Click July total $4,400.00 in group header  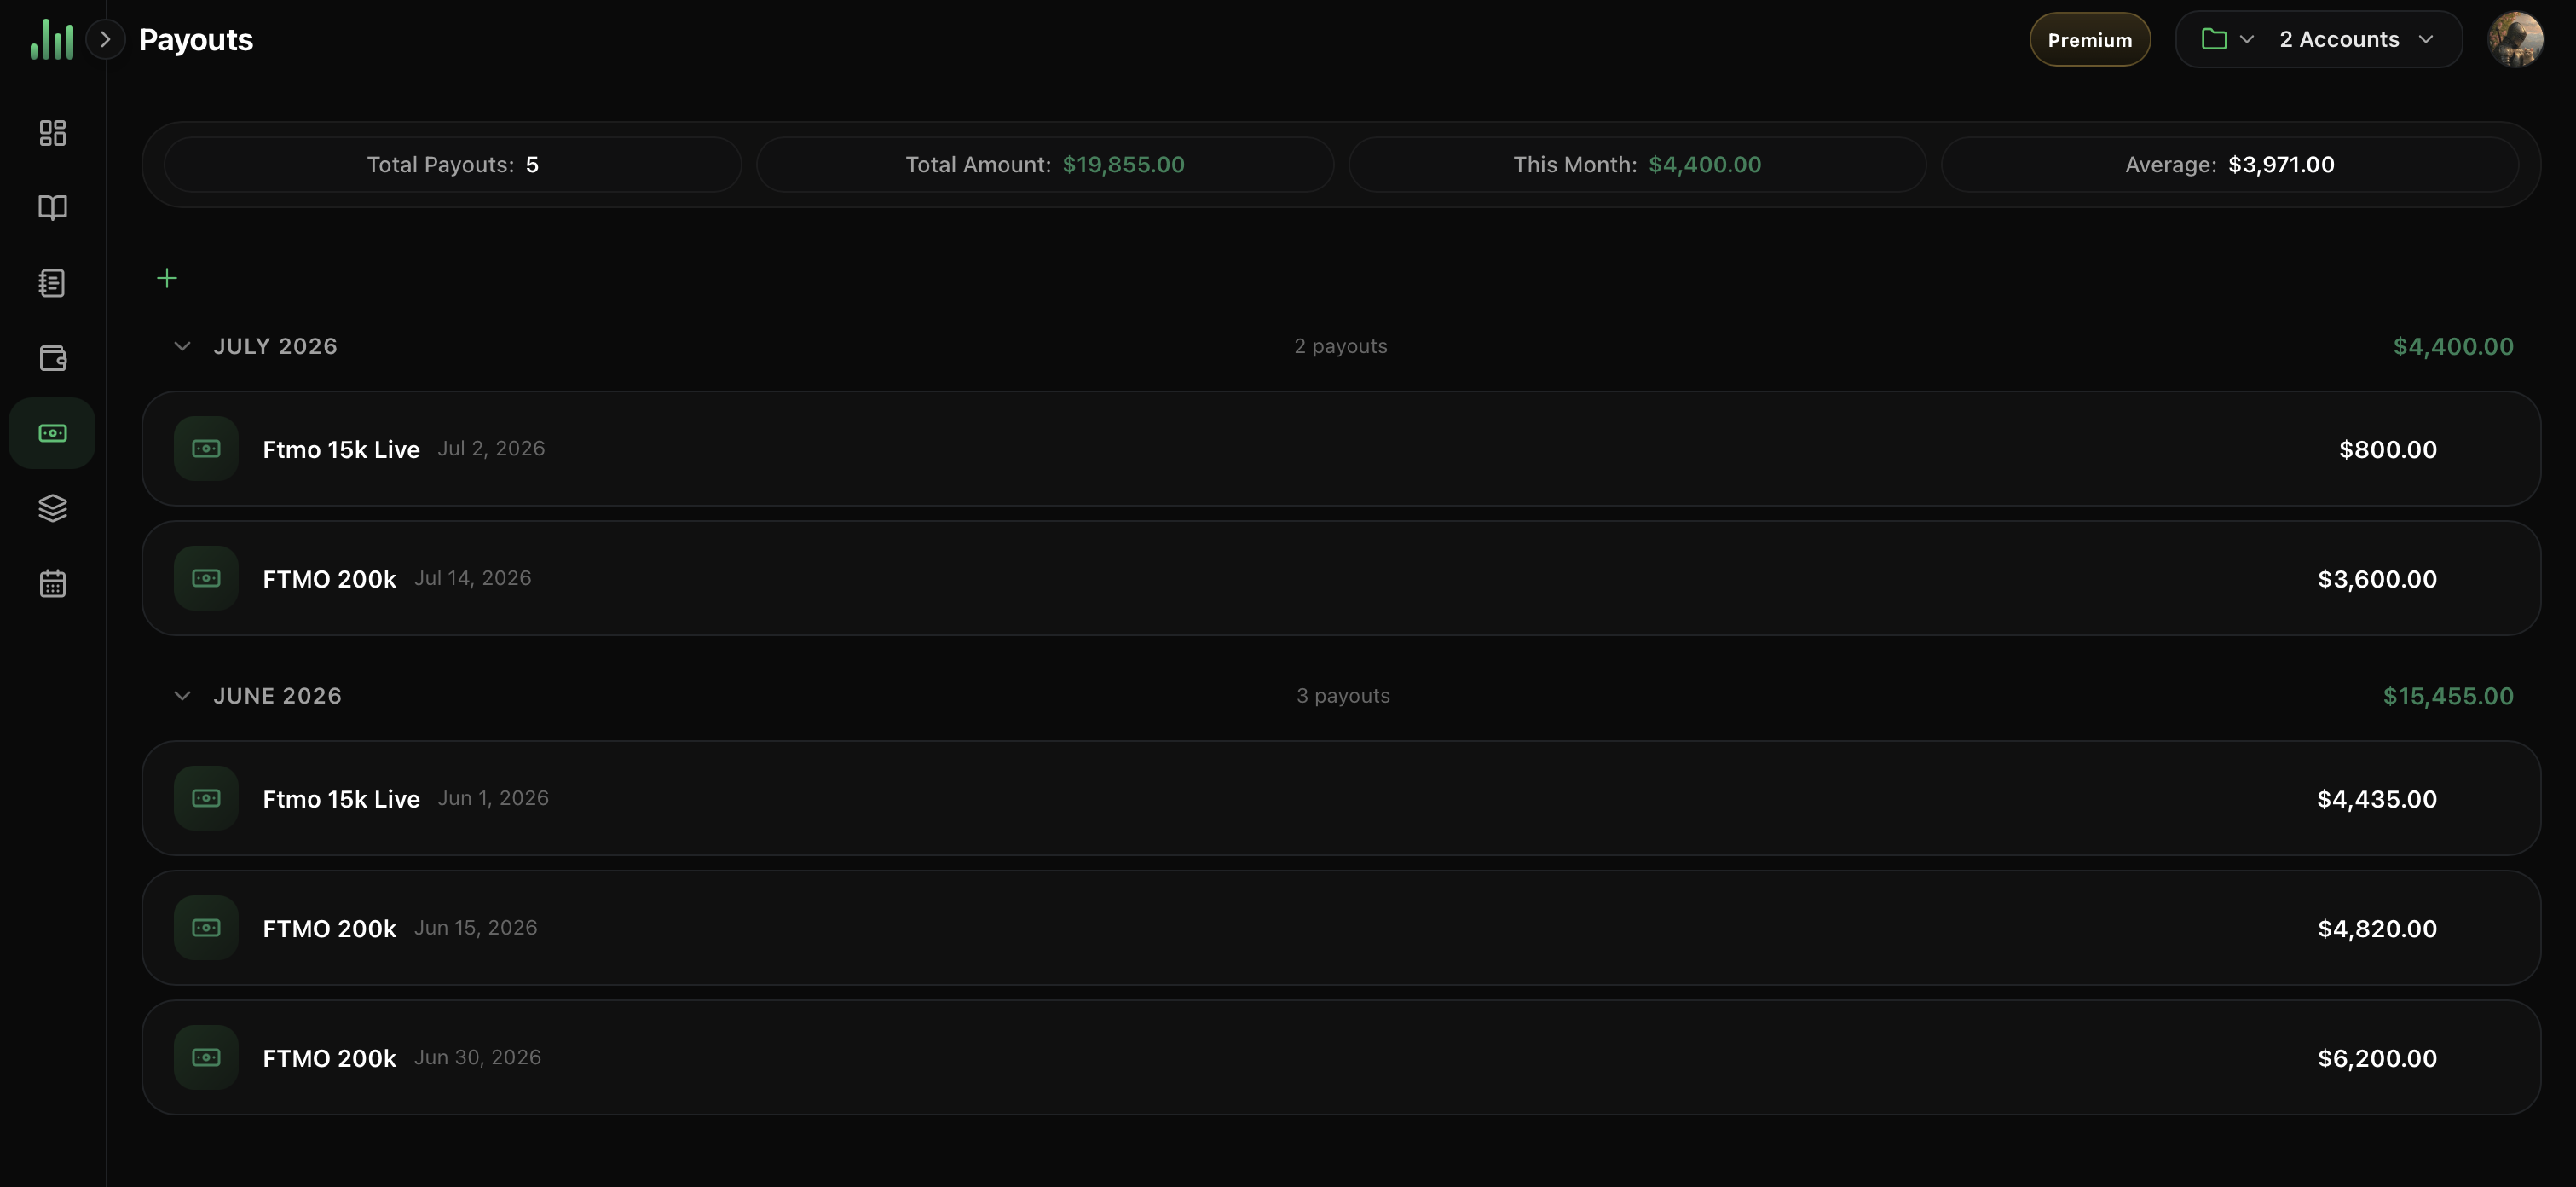click(x=2453, y=347)
